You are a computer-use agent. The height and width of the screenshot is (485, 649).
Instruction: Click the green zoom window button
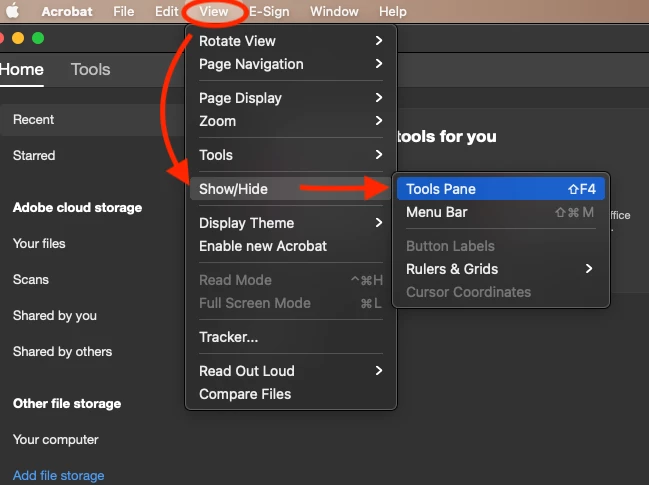tap(38, 38)
